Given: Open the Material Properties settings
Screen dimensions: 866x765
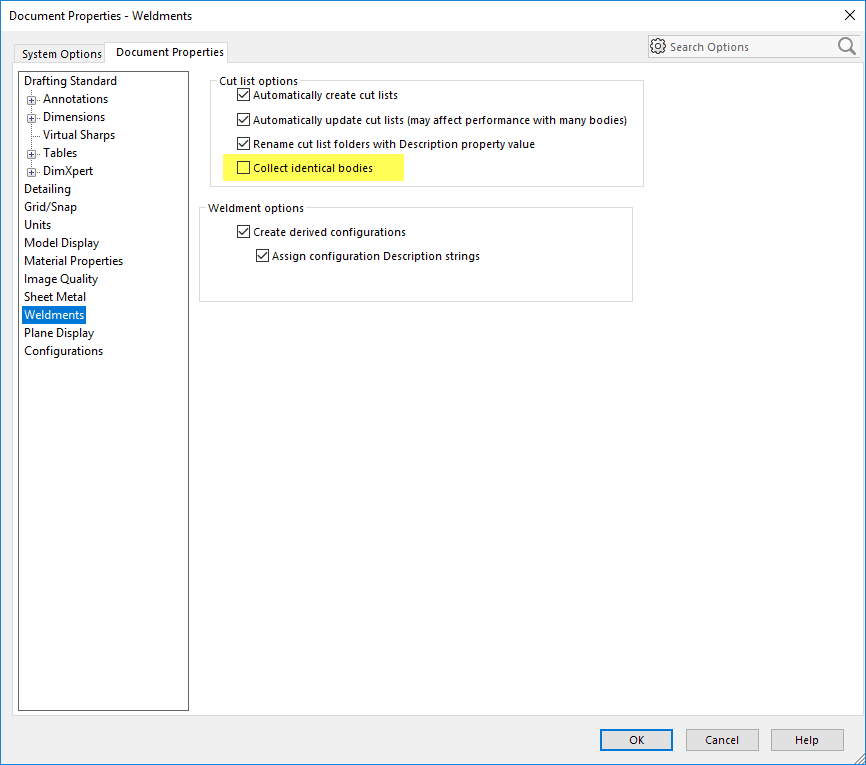Looking at the screenshot, I should pyautogui.click(x=73, y=261).
